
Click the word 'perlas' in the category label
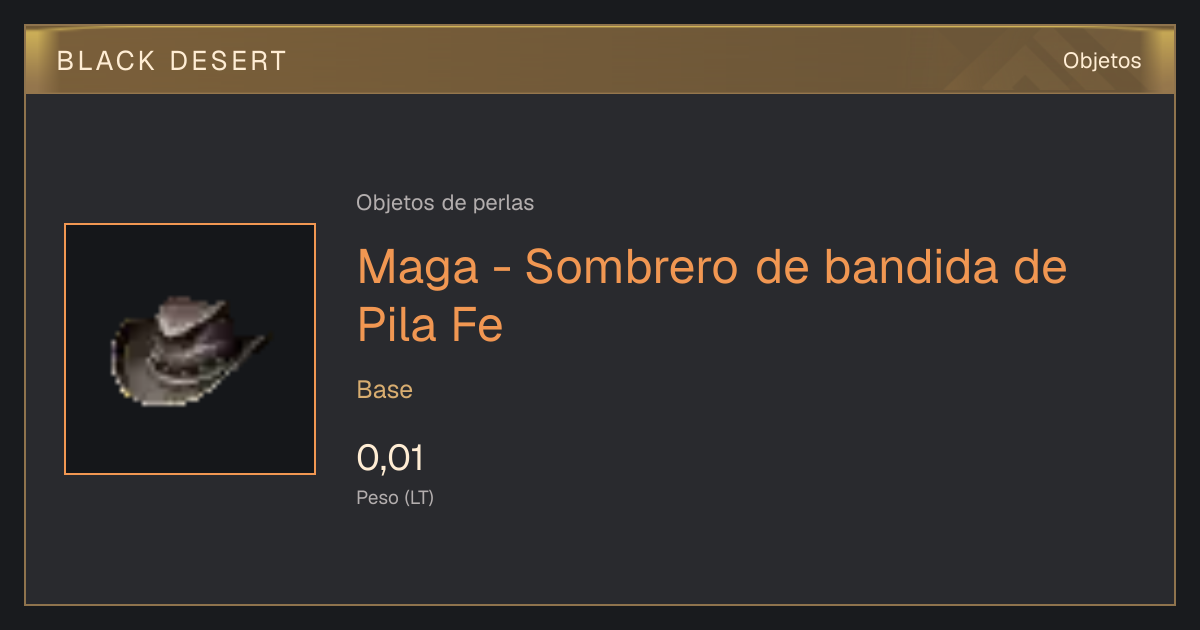point(506,203)
